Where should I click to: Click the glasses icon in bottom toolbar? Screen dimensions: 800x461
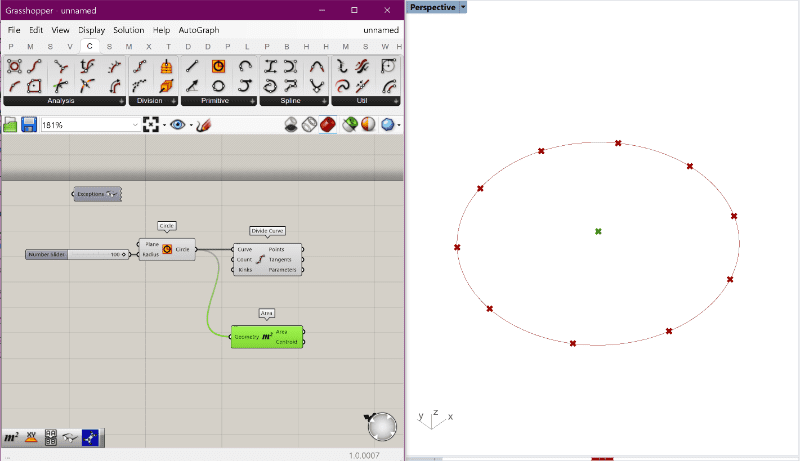click(70, 438)
